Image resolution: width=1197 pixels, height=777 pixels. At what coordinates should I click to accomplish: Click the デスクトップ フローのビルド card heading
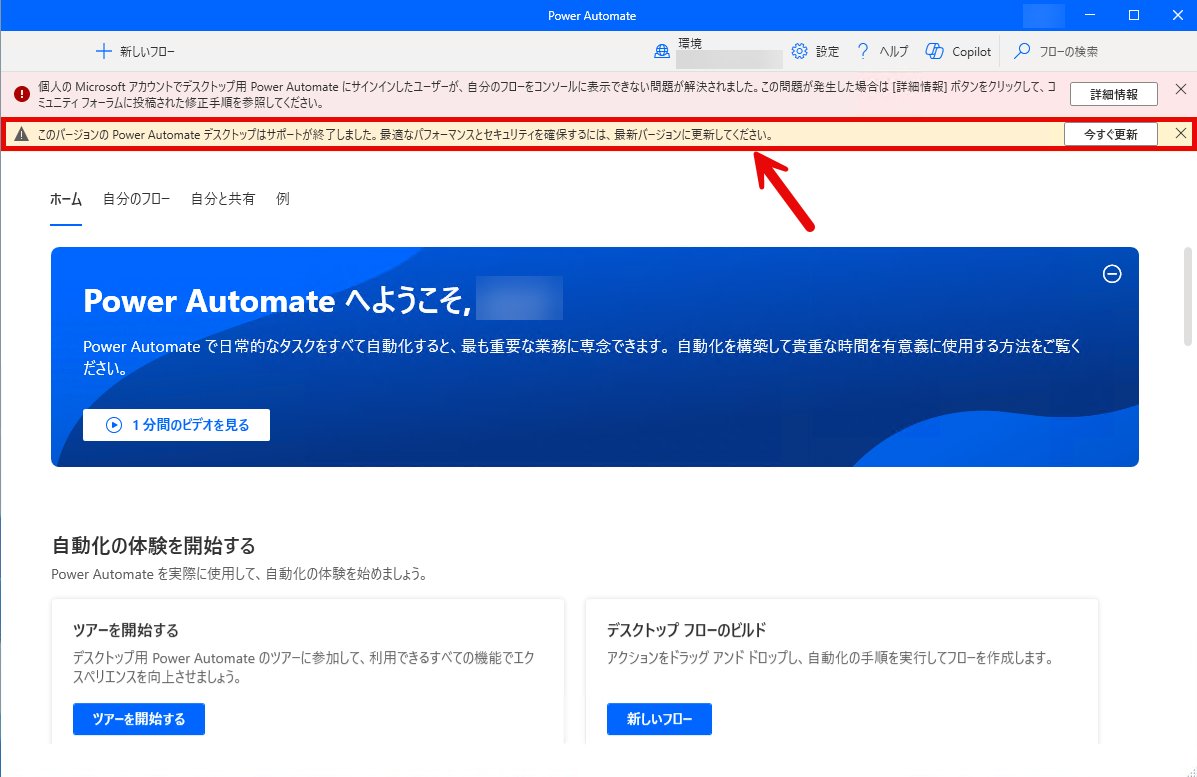(x=686, y=630)
